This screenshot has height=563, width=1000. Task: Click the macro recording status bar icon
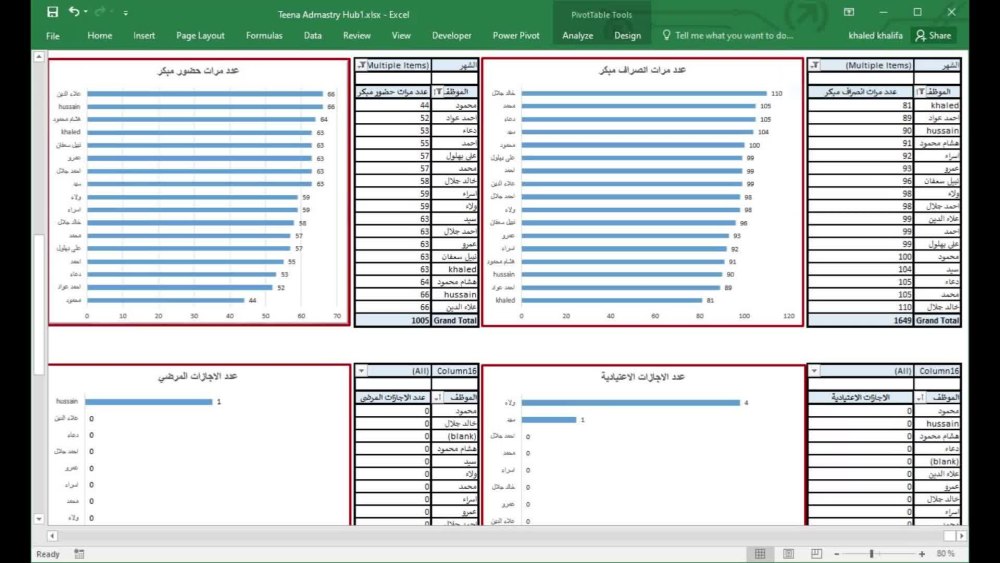(79, 553)
